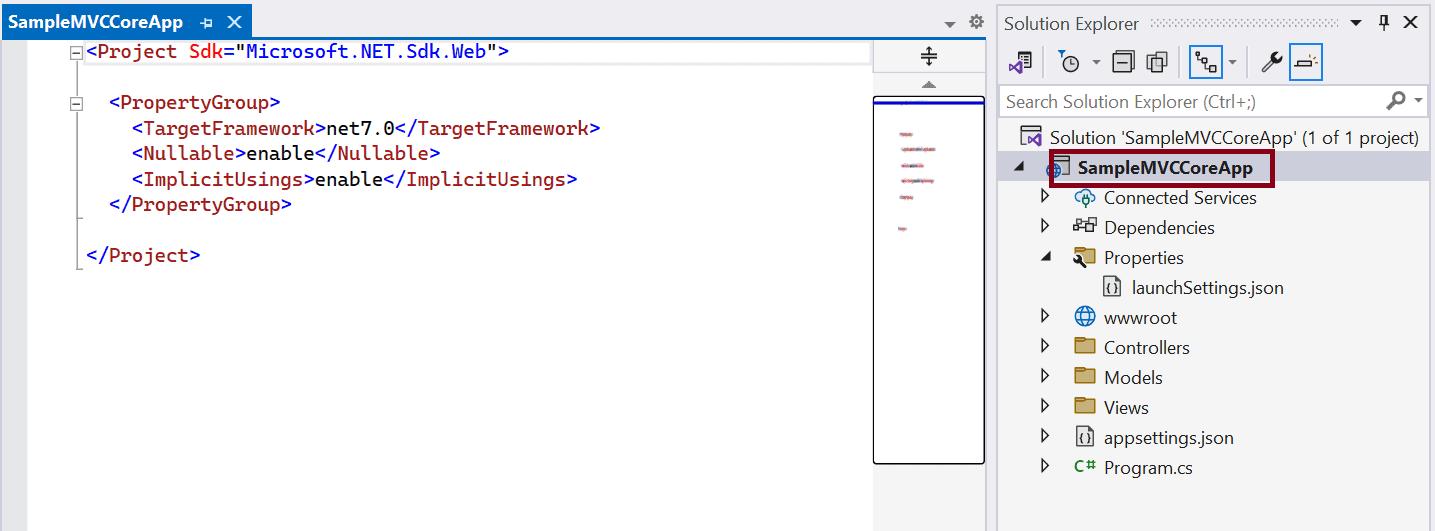This screenshot has width=1435, height=531.
Task: Select Dependencies item
Action: click(x=1159, y=228)
